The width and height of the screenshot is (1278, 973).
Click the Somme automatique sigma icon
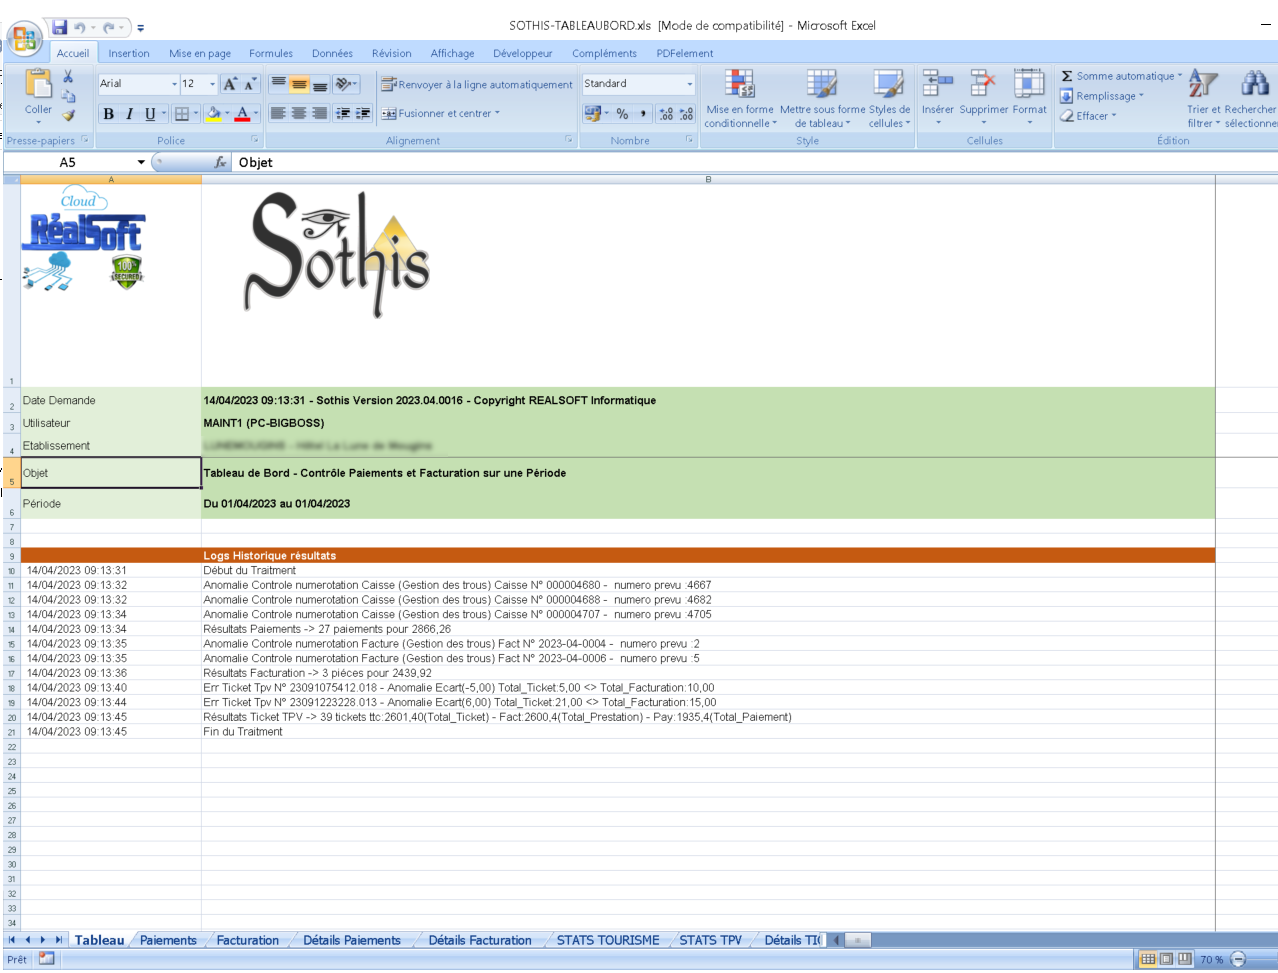tap(1067, 76)
